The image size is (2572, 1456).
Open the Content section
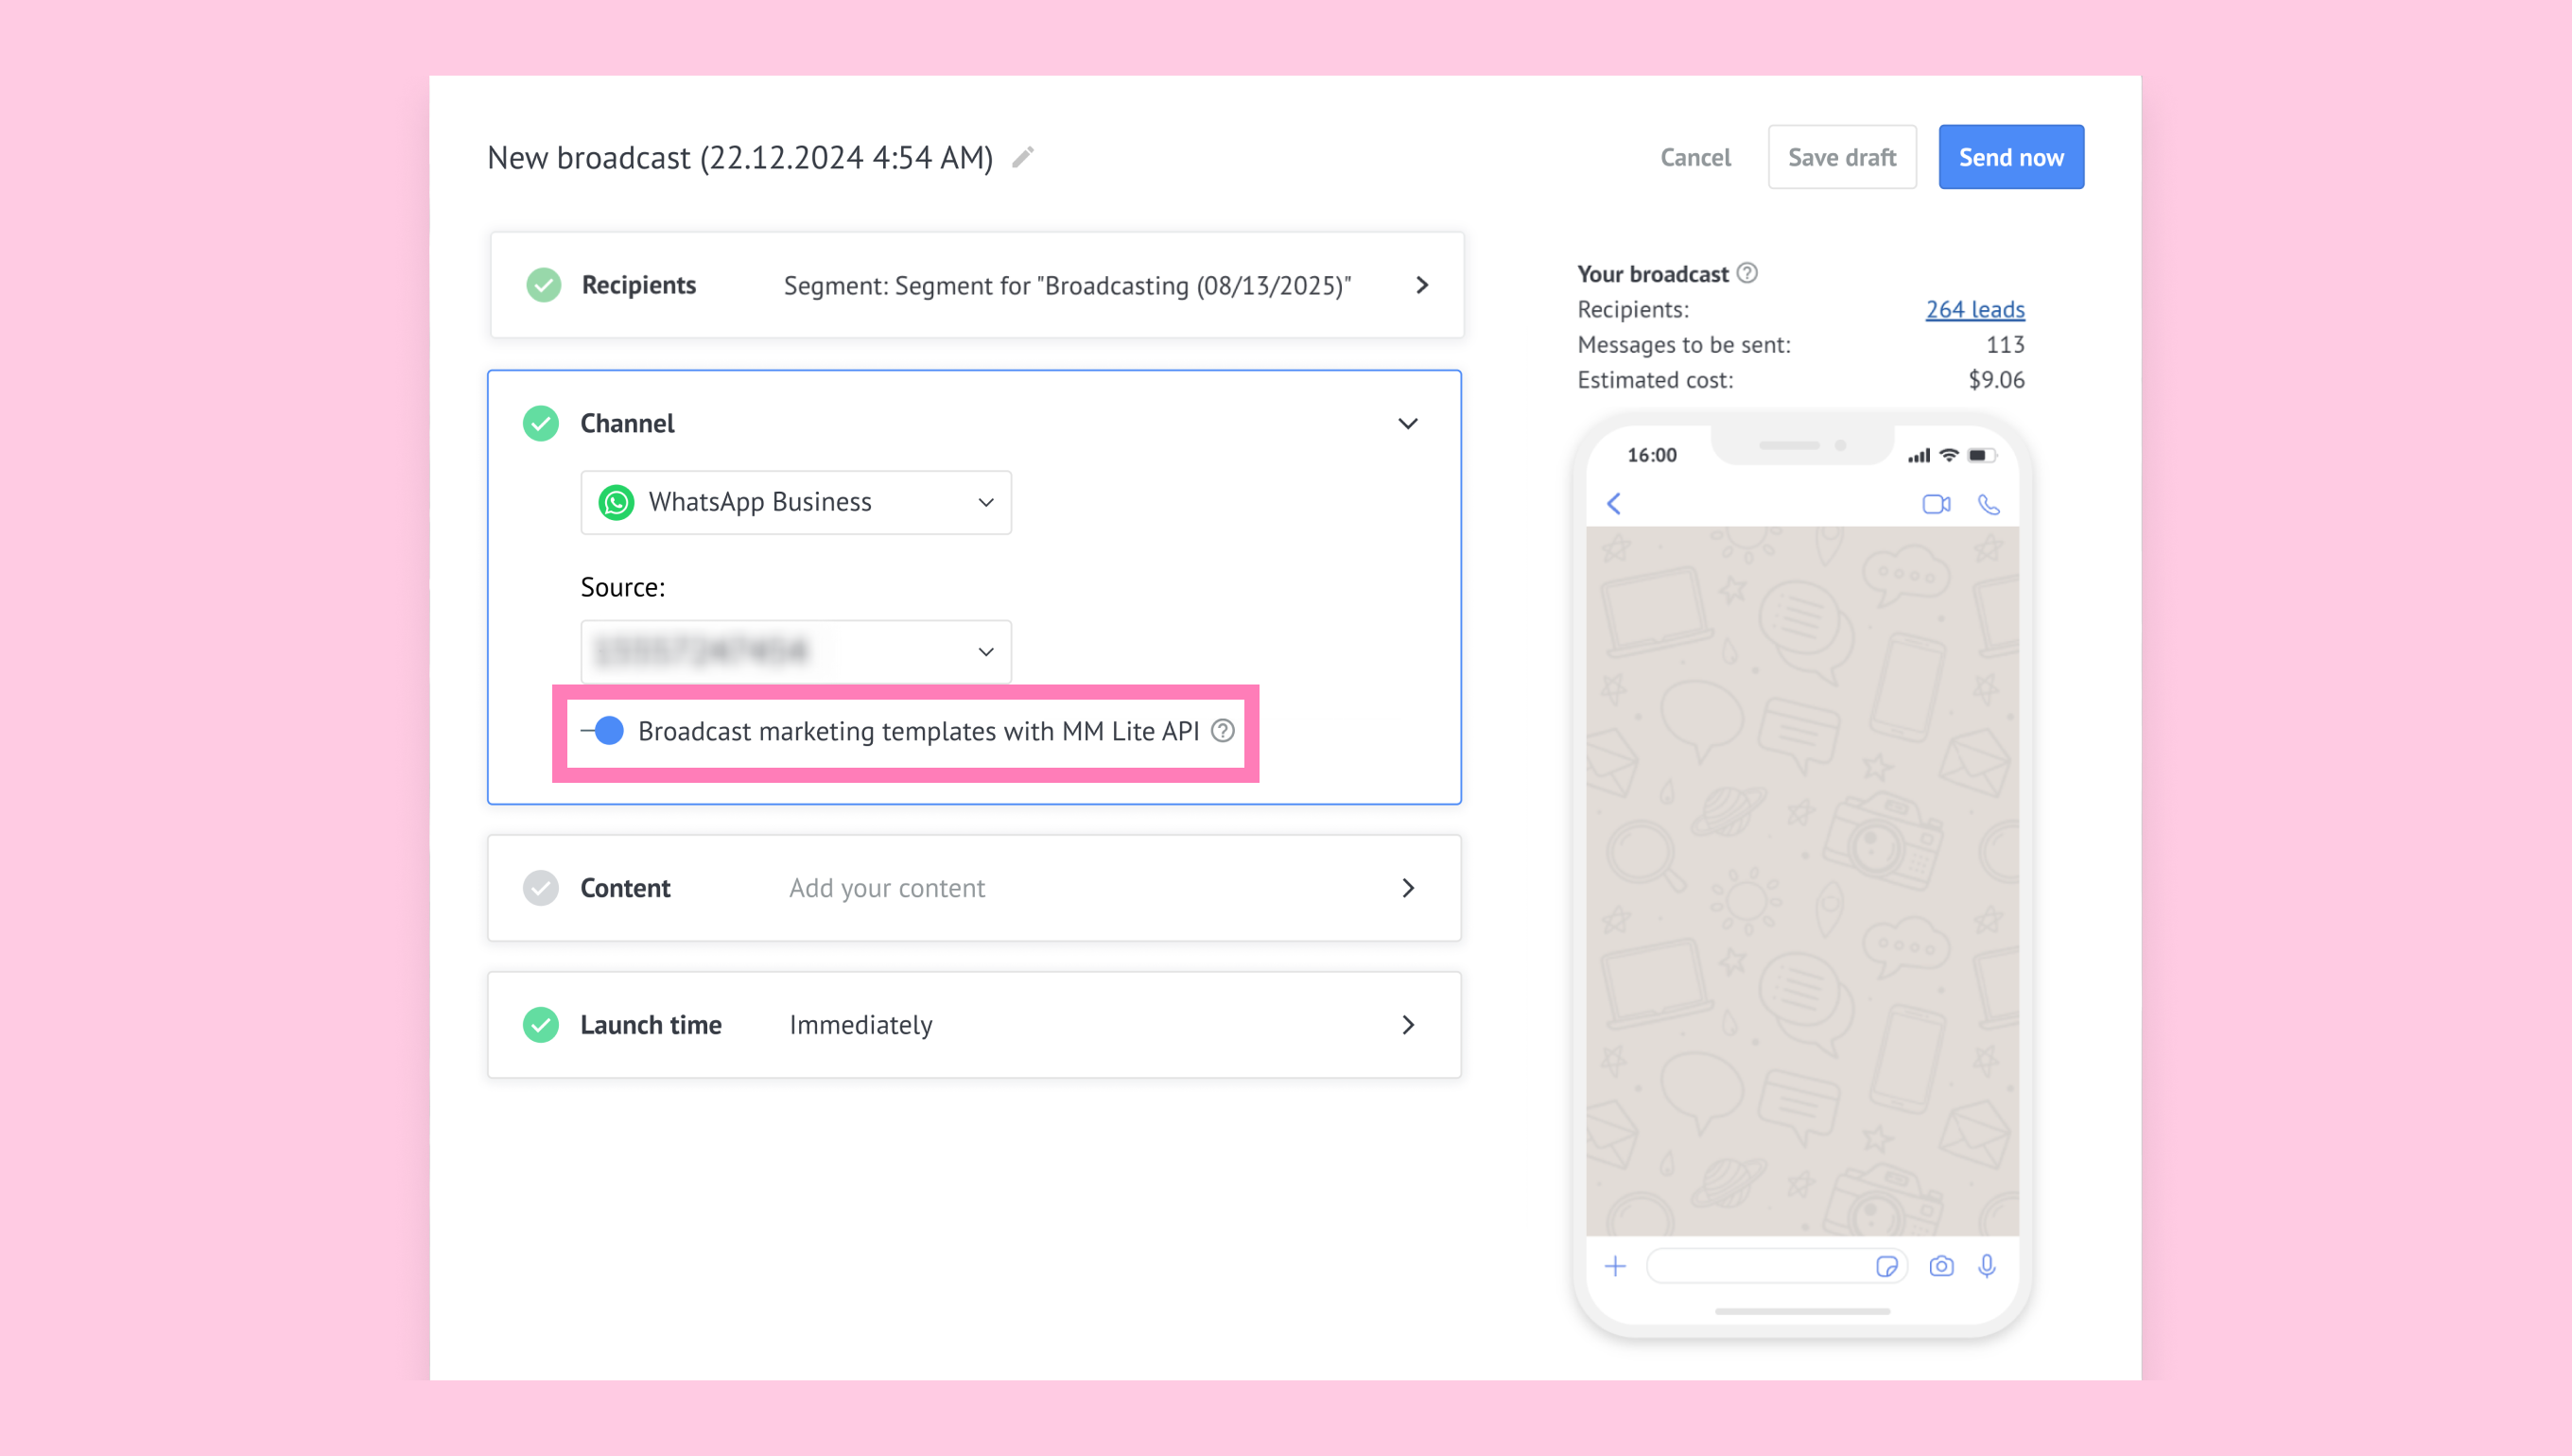point(1407,888)
